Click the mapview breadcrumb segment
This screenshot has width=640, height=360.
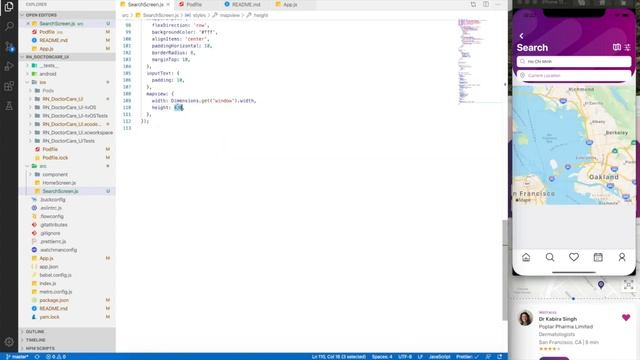[x=229, y=15]
